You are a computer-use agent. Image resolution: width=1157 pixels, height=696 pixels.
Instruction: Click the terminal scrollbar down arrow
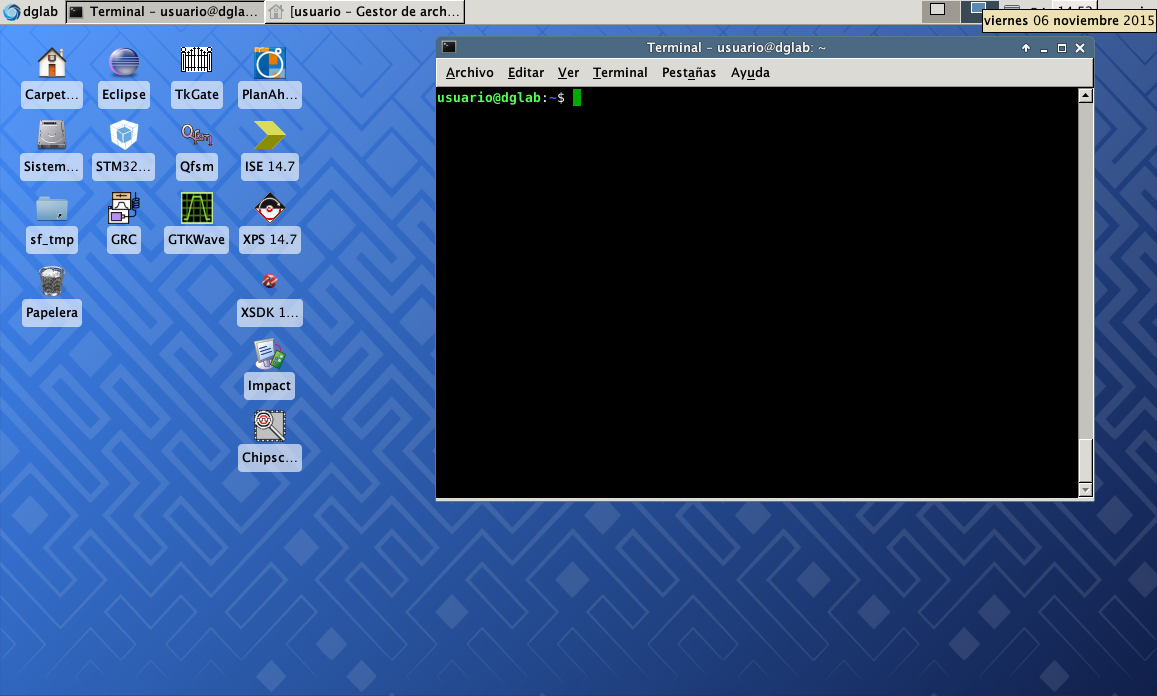pyautogui.click(x=1085, y=490)
